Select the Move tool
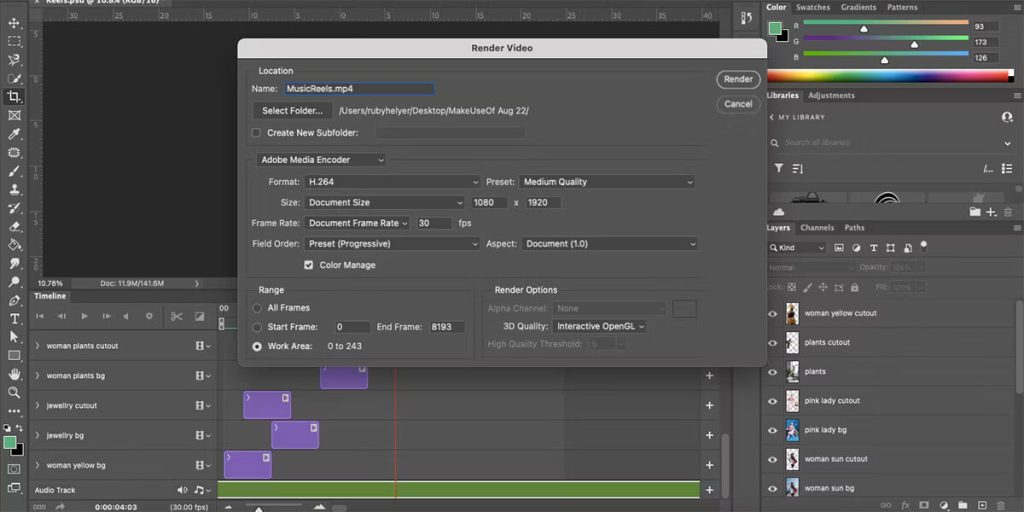The image size is (1024, 512). [x=14, y=22]
